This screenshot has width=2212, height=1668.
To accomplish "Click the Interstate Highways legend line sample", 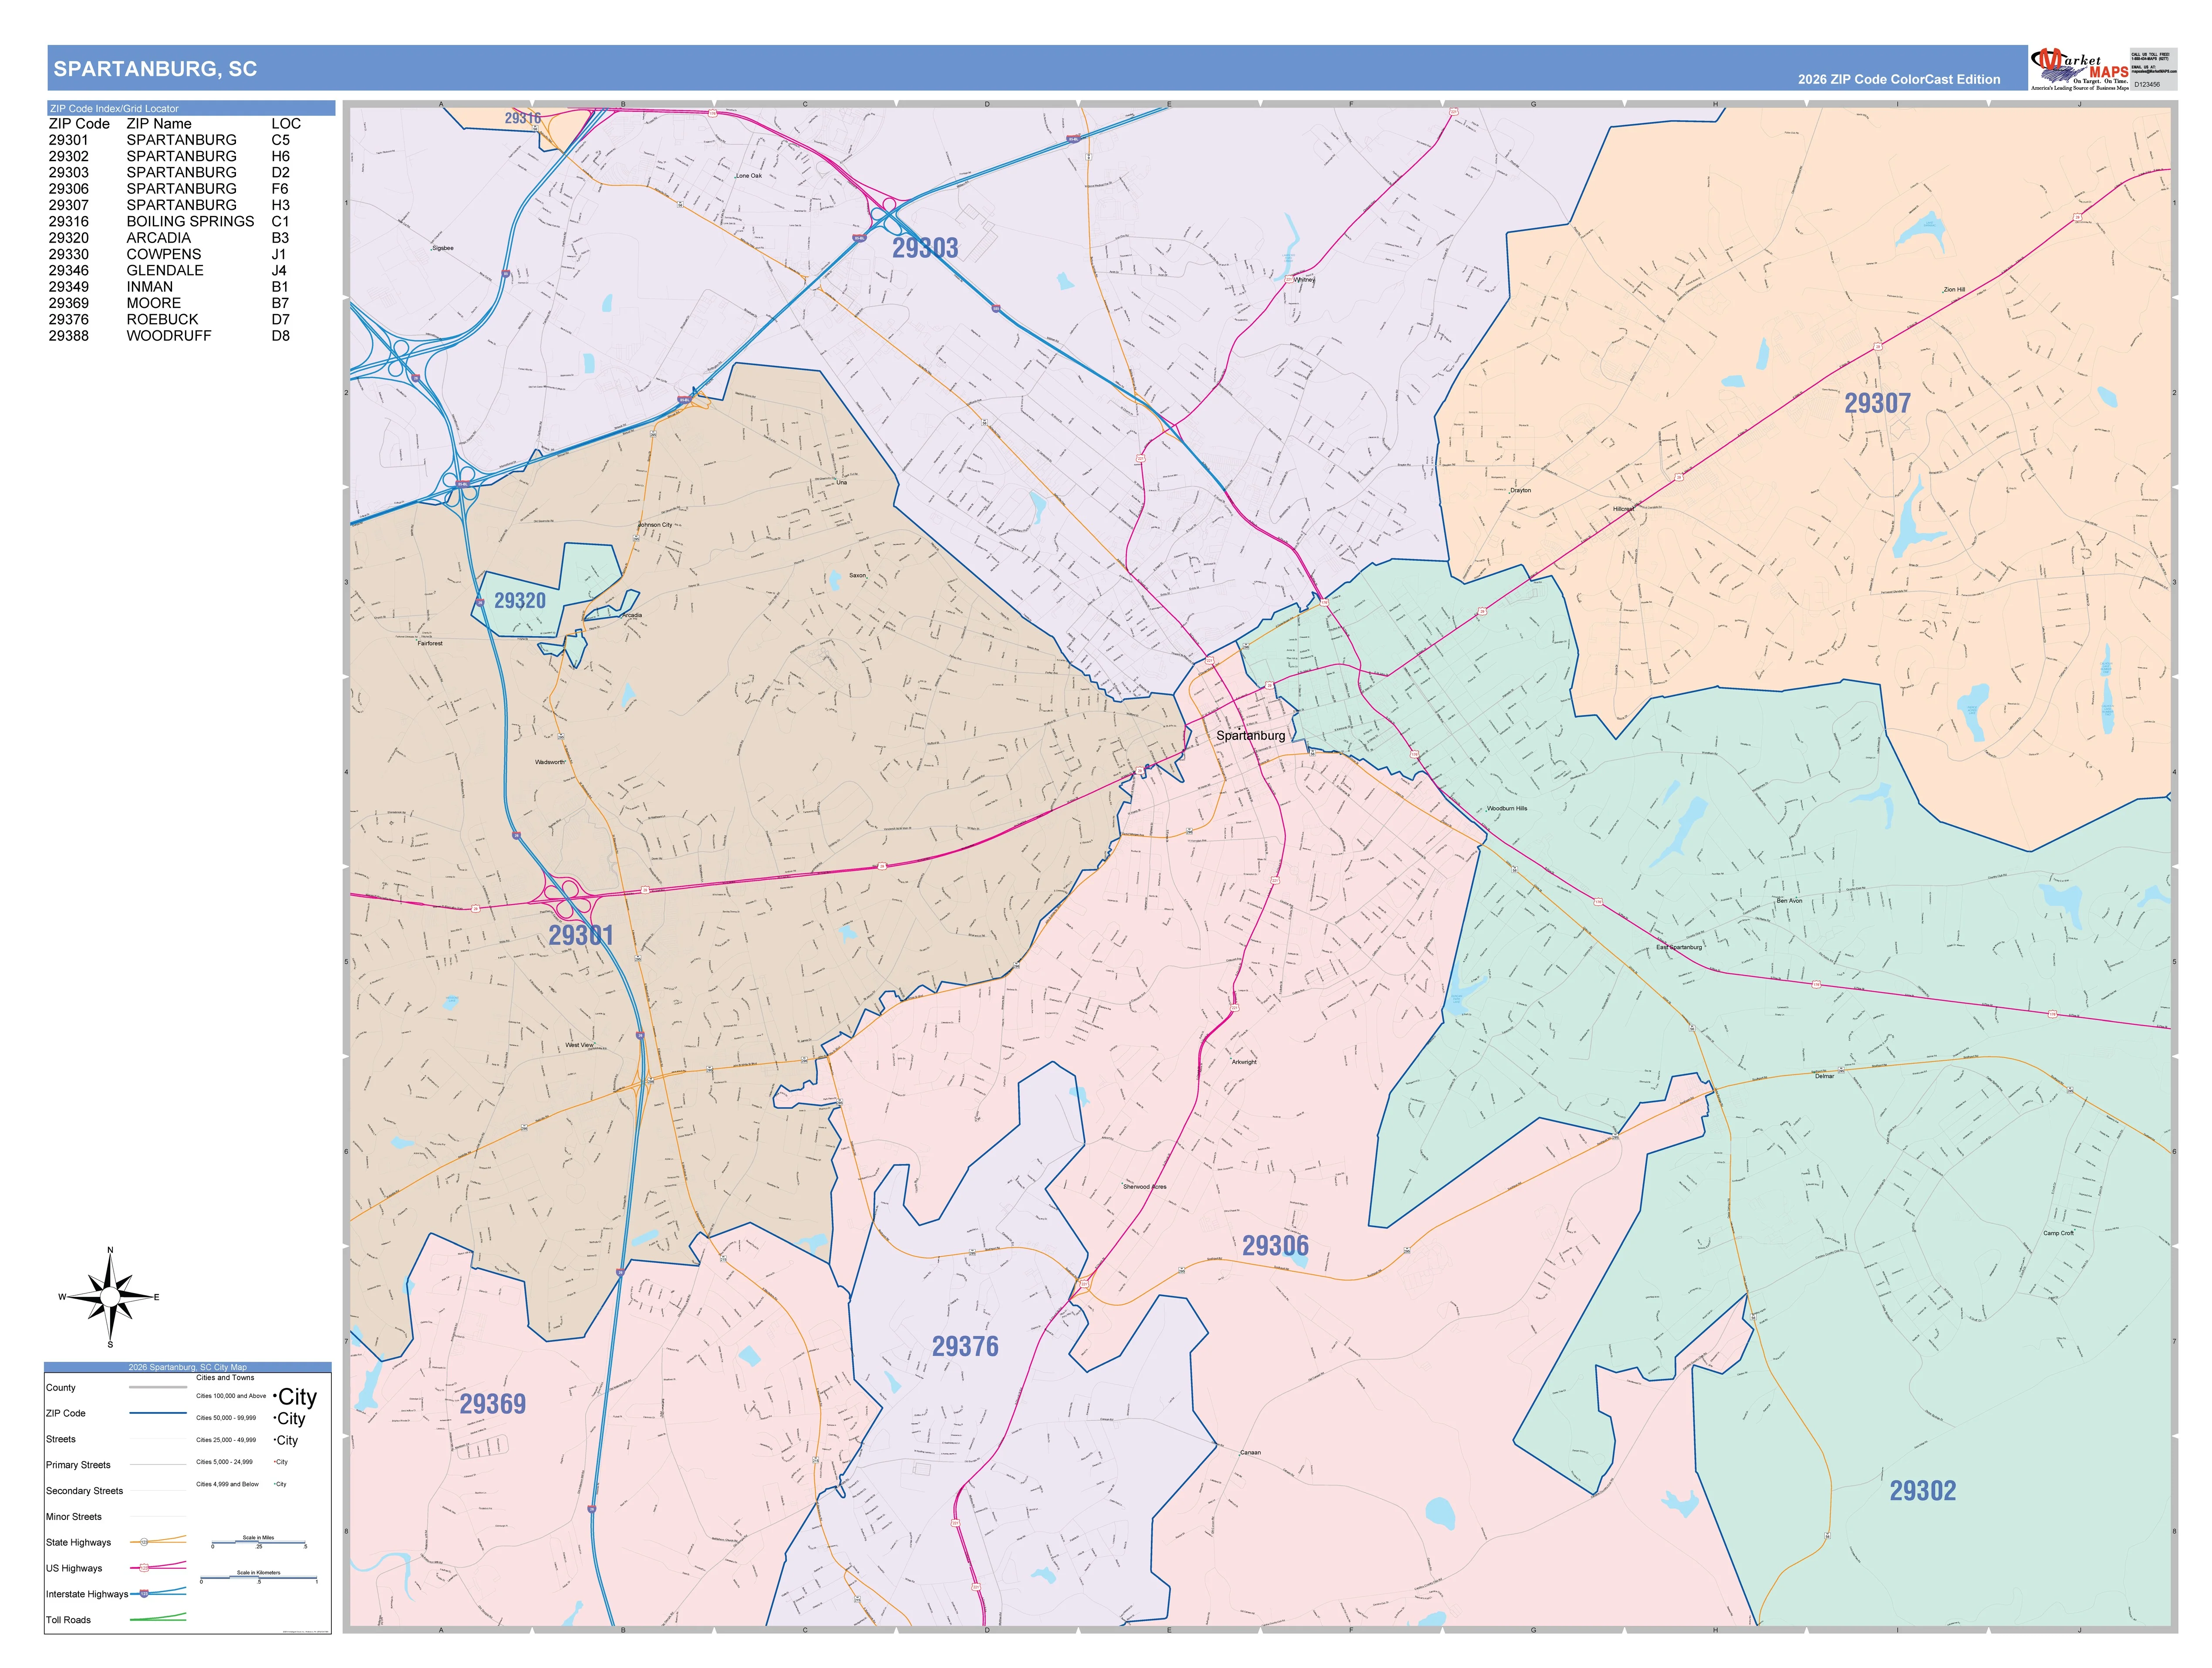I will (158, 1593).
